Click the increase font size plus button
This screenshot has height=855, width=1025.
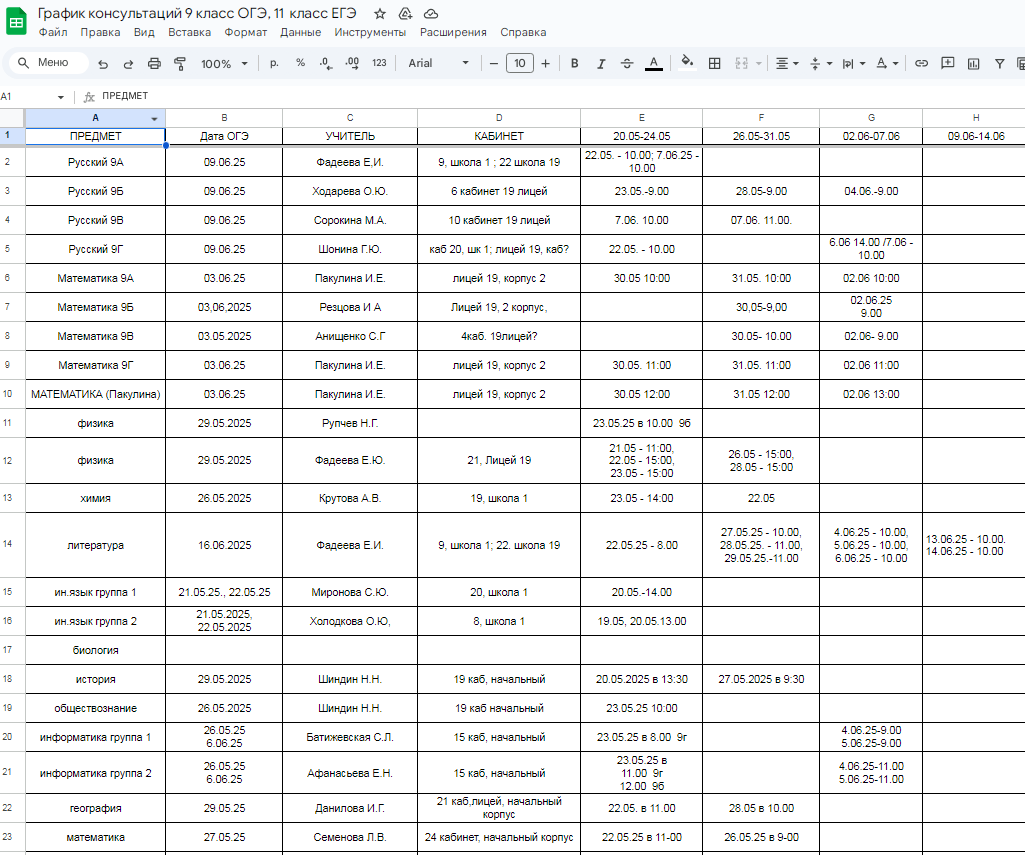click(x=545, y=63)
